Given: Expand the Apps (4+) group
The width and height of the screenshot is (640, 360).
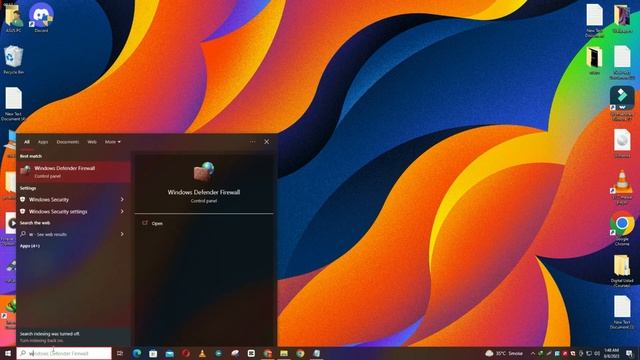Looking at the screenshot, I should pyautogui.click(x=30, y=246).
